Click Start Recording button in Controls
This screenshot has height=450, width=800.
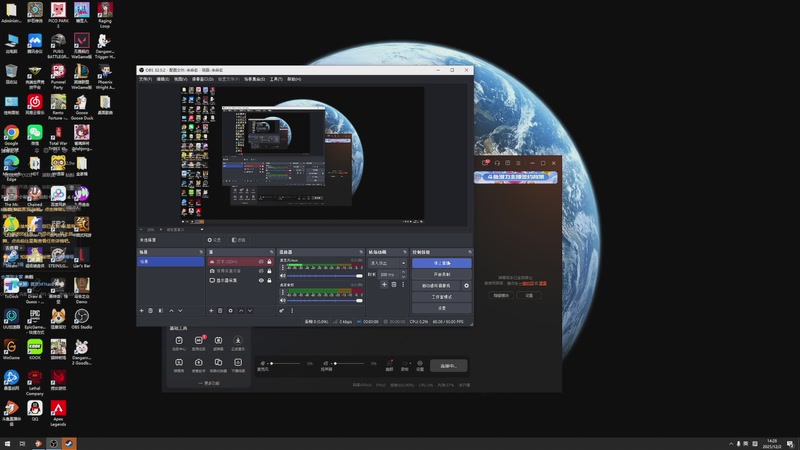(441, 274)
